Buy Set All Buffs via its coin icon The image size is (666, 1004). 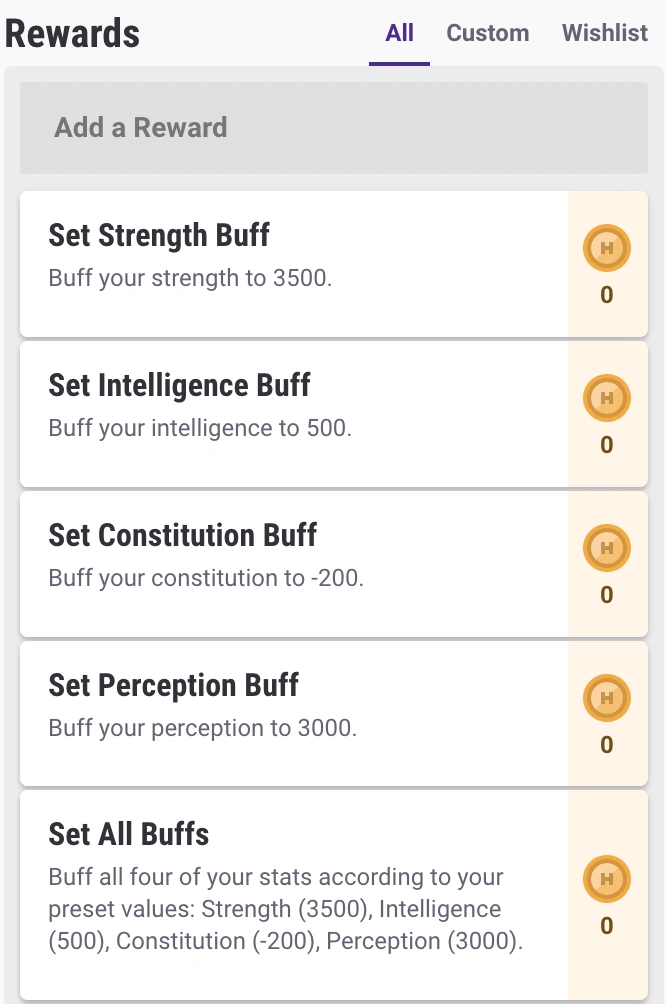click(606, 880)
